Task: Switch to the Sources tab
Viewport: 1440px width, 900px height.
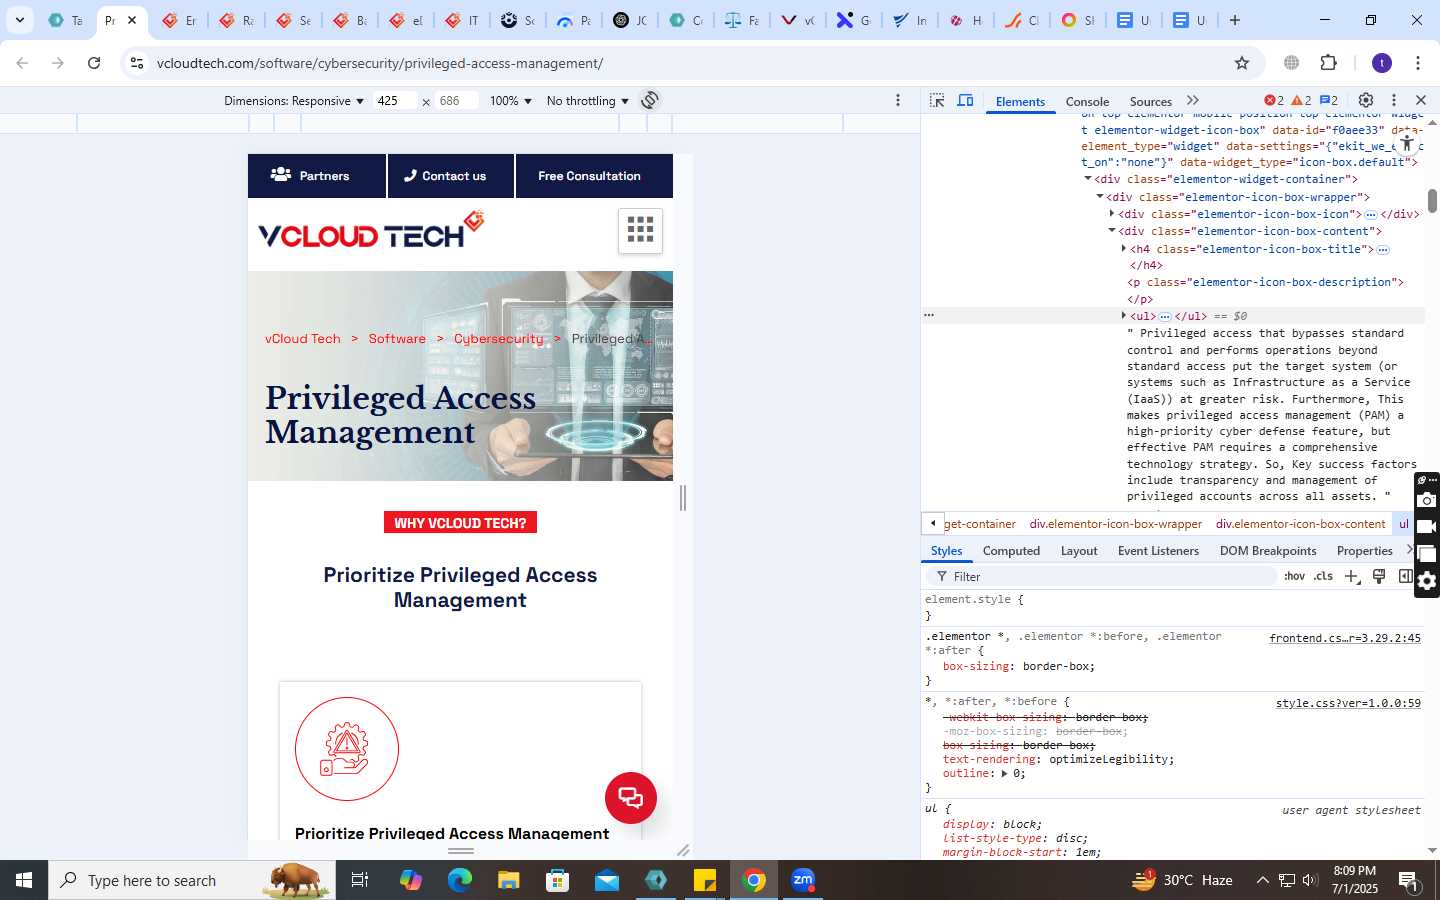Action: [1150, 101]
